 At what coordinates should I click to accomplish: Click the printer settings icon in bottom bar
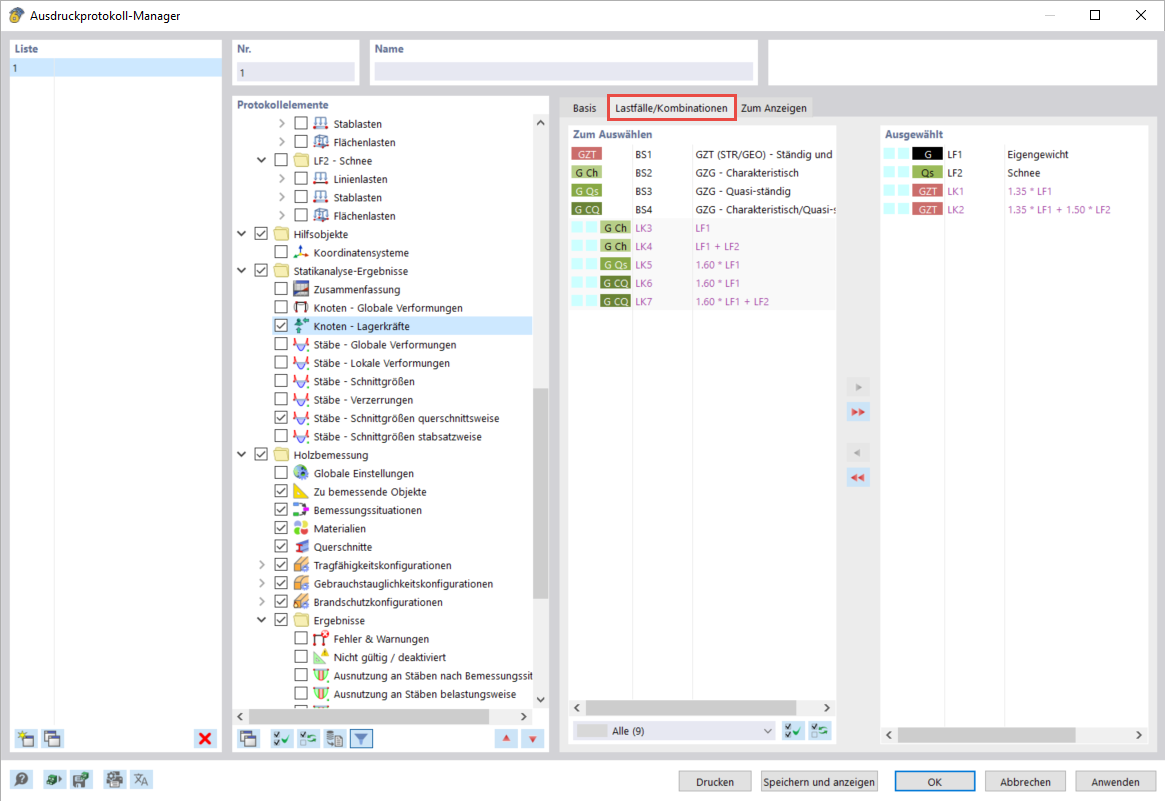114,779
